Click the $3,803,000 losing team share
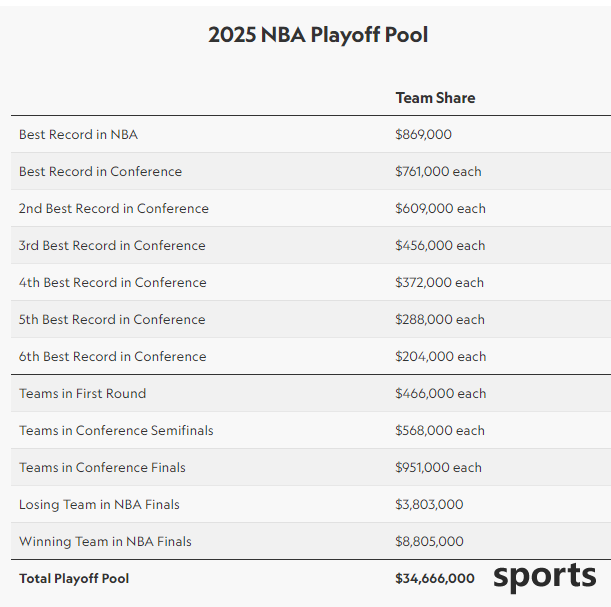Viewport: 611px width, 607px height. (429, 505)
